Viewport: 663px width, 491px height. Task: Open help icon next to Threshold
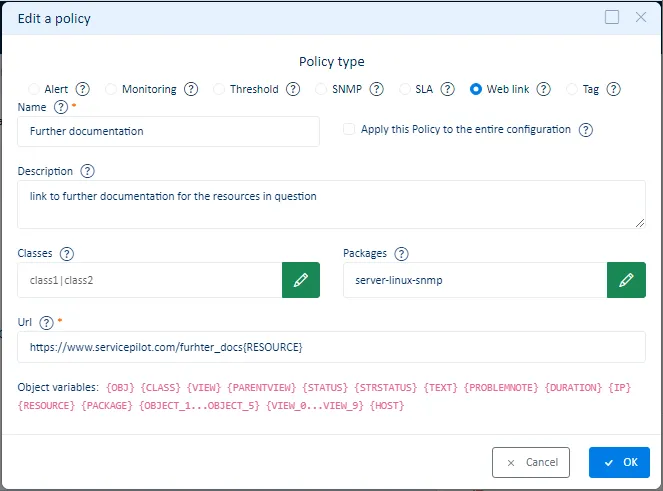(293, 89)
